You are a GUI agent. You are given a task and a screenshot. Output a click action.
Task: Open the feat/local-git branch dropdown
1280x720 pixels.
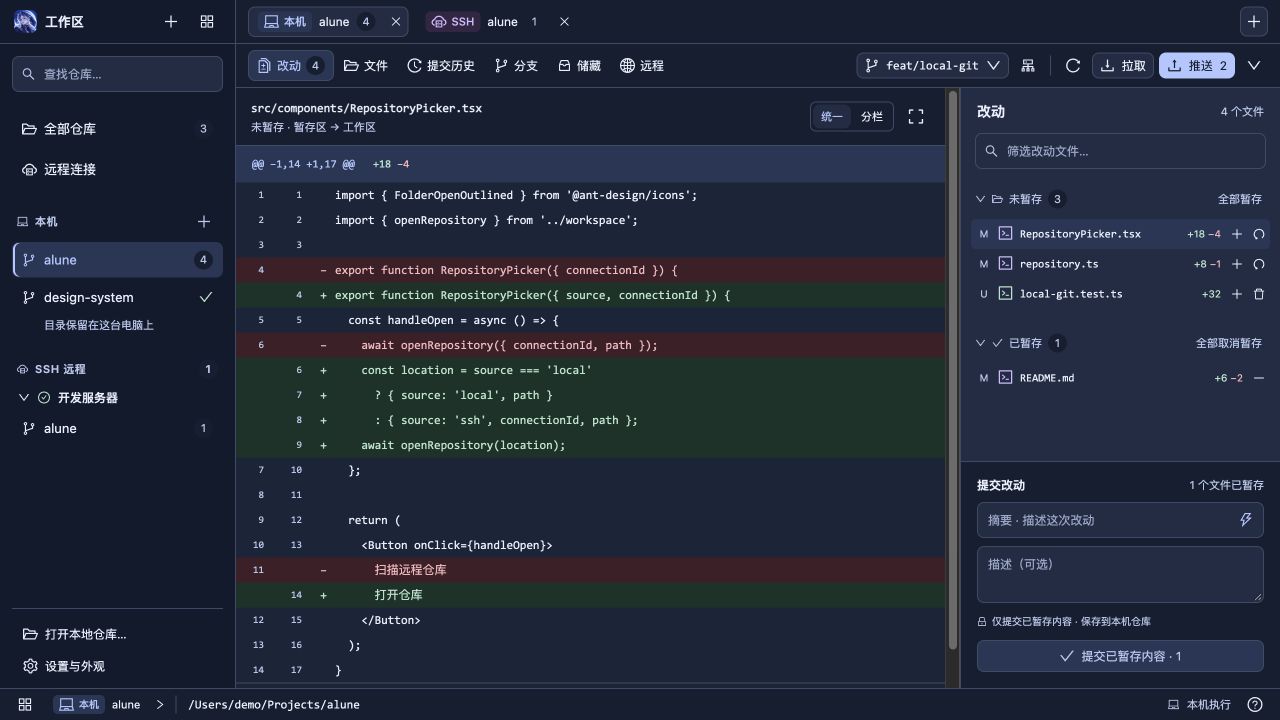click(933, 65)
